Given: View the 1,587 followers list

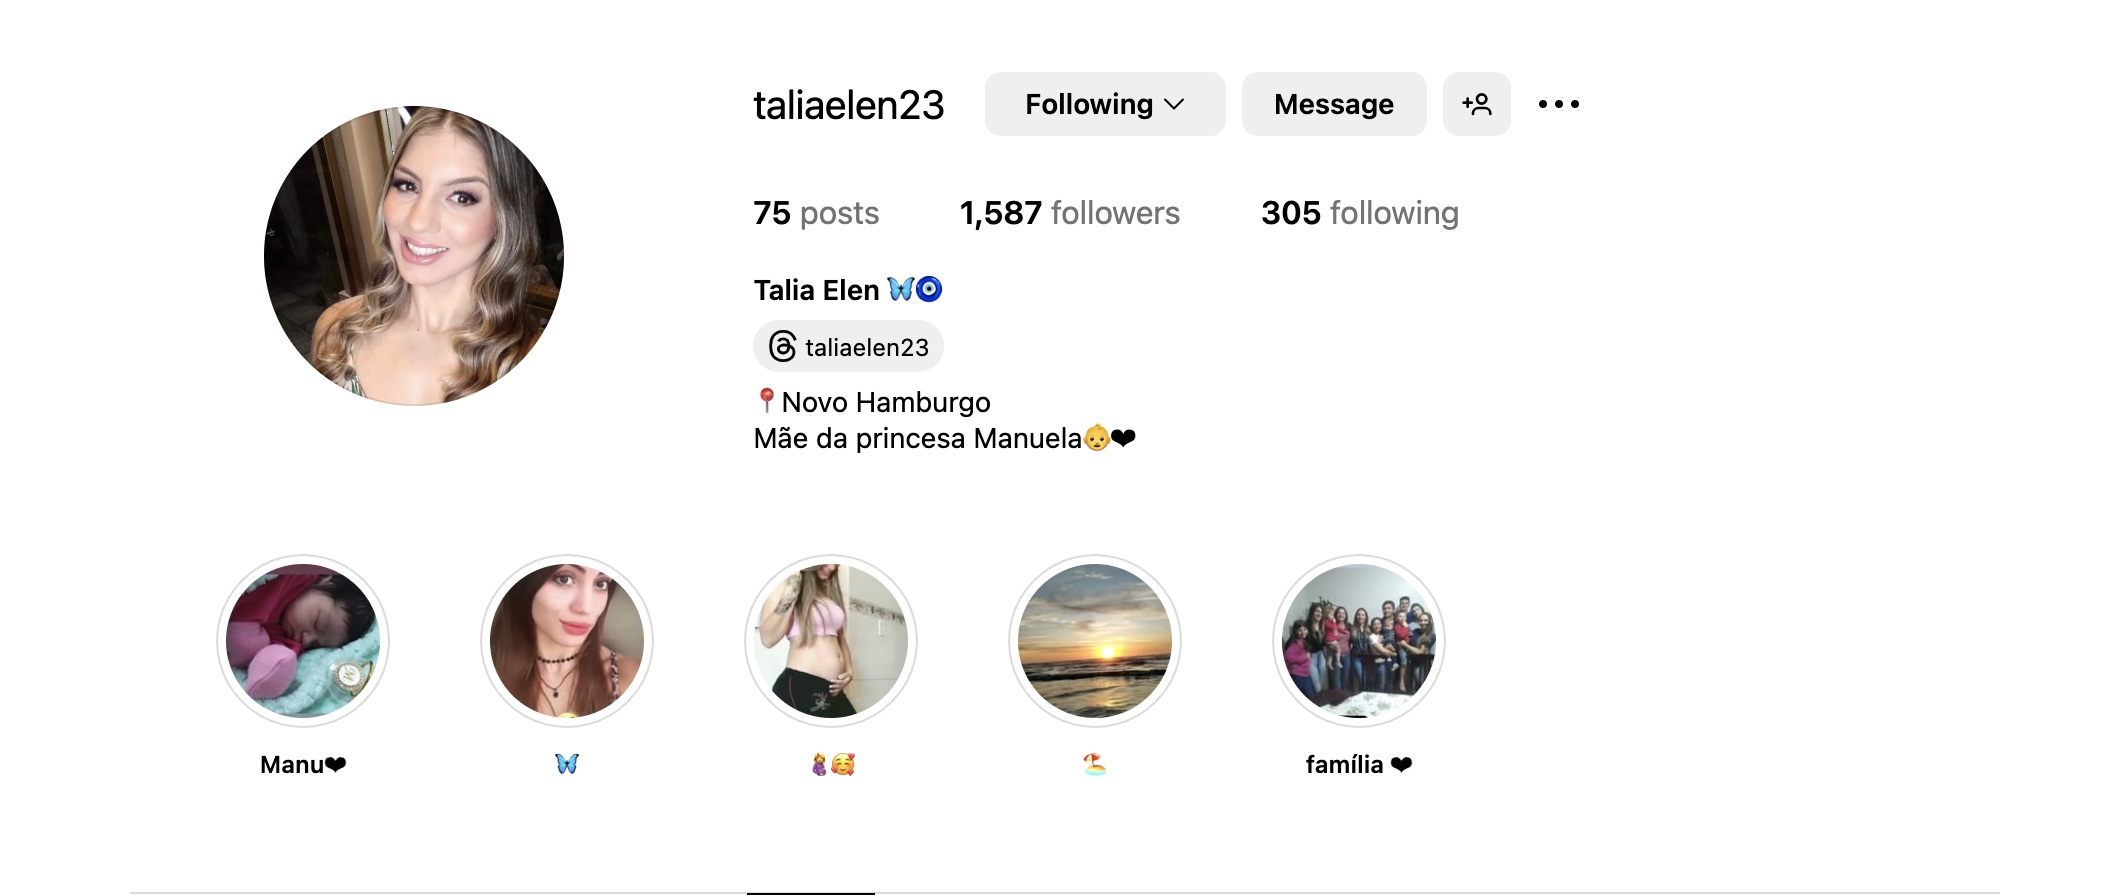Looking at the screenshot, I should coord(1070,213).
